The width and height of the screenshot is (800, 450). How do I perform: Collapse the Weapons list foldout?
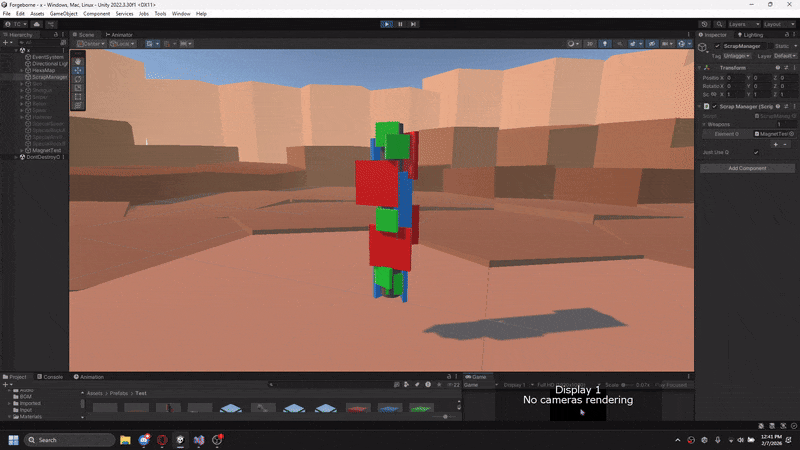click(704, 124)
